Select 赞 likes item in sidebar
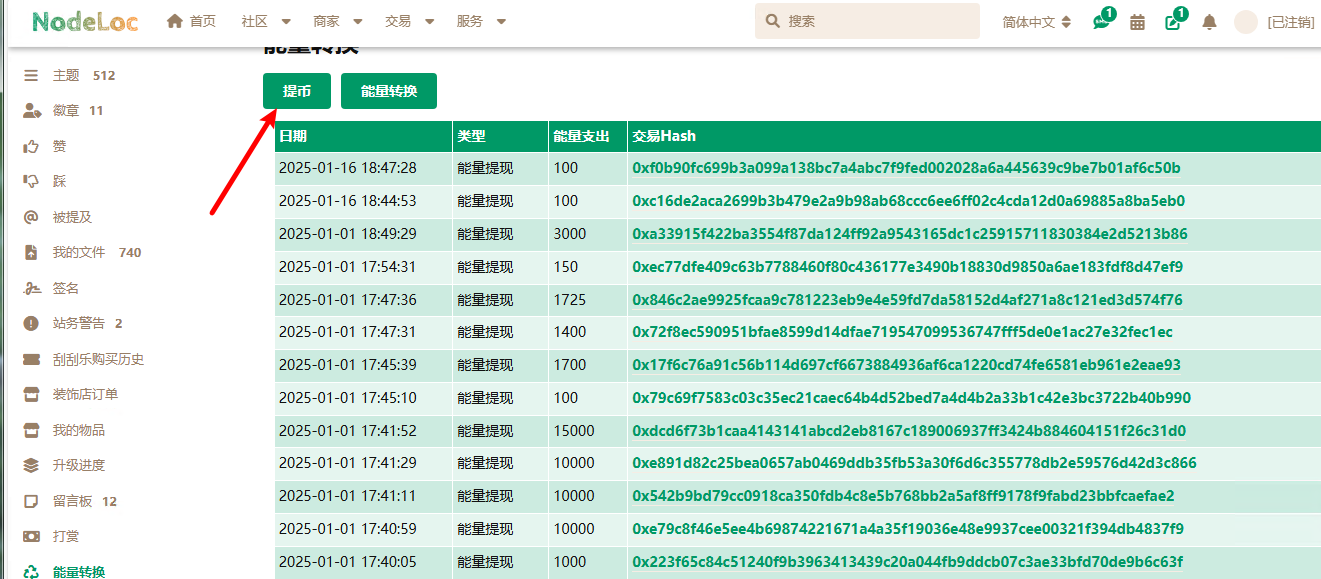Image resolution: width=1321 pixels, height=579 pixels. (59, 146)
